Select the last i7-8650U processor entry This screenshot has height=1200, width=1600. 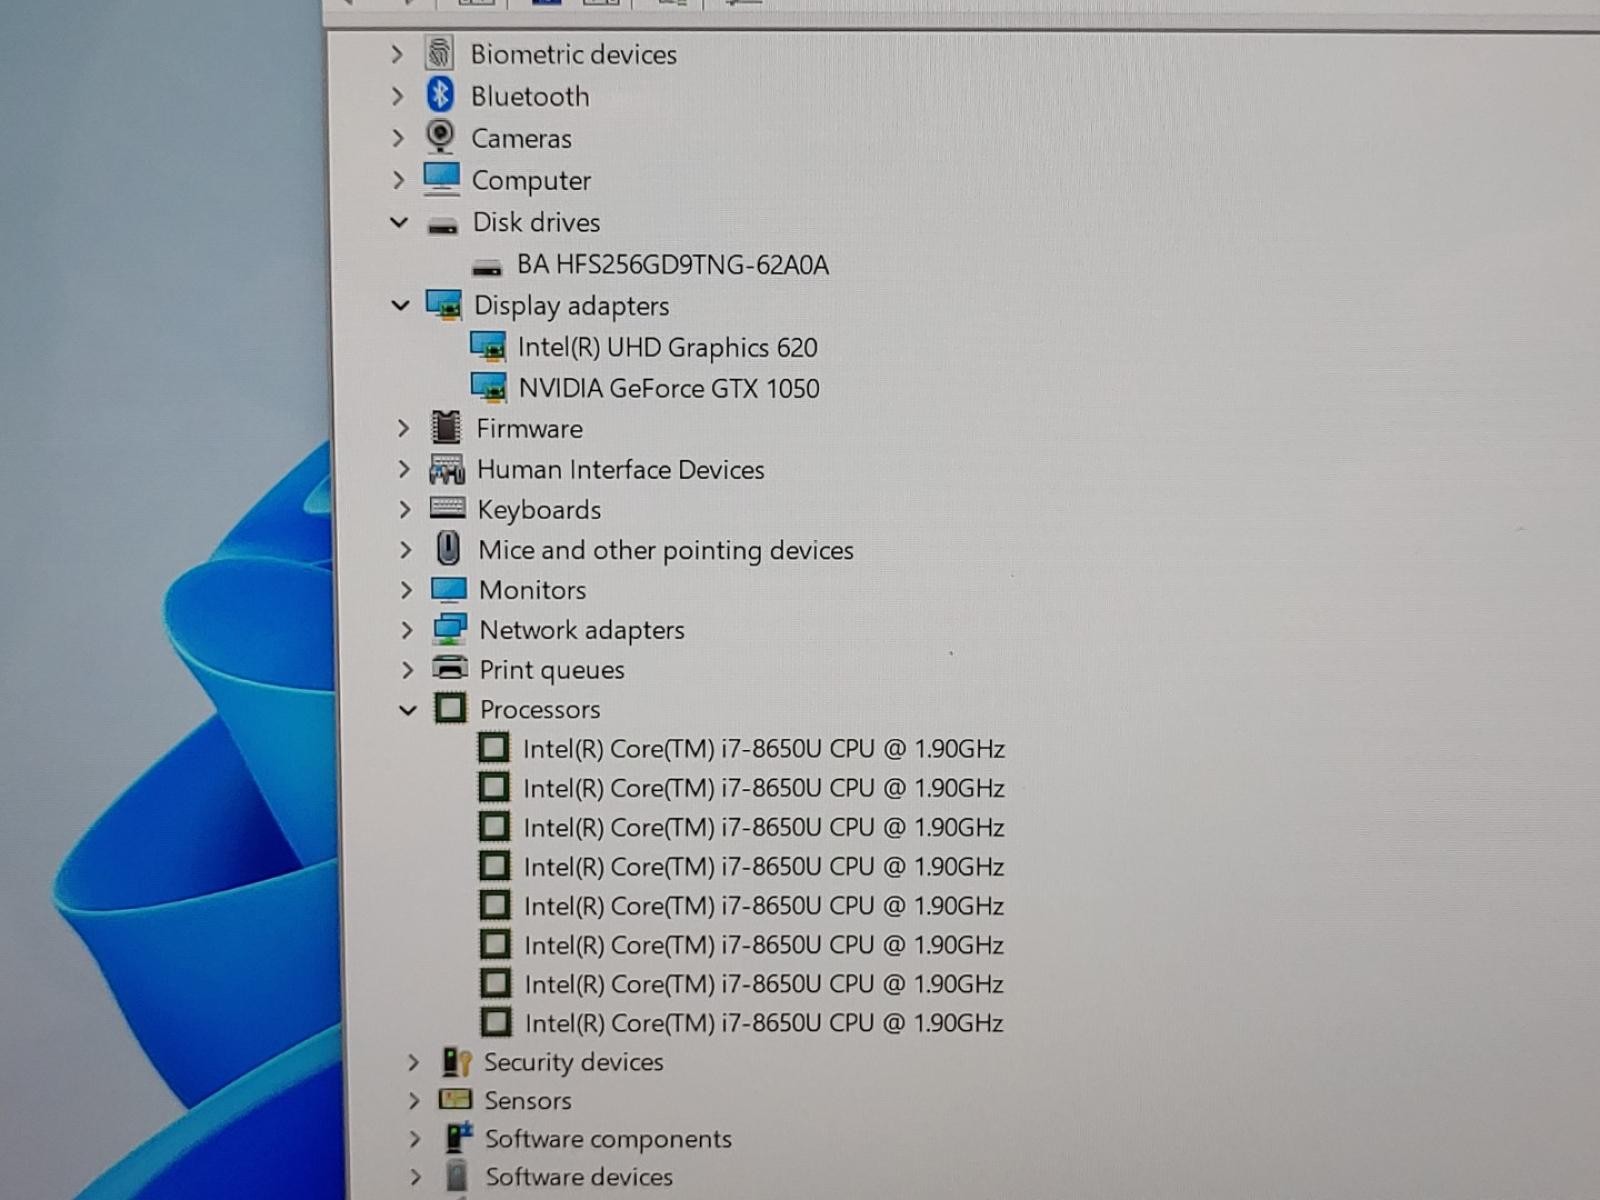point(764,1023)
